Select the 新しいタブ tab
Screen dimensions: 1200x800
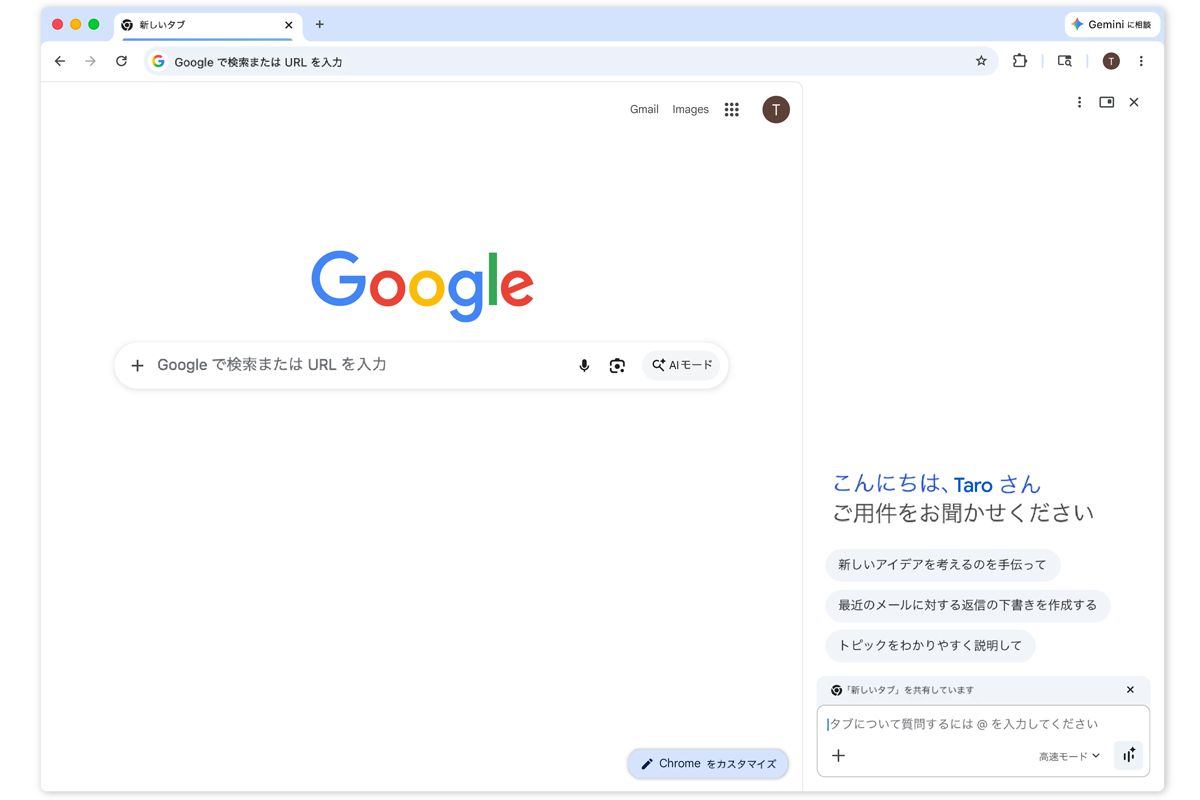click(x=206, y=25)
